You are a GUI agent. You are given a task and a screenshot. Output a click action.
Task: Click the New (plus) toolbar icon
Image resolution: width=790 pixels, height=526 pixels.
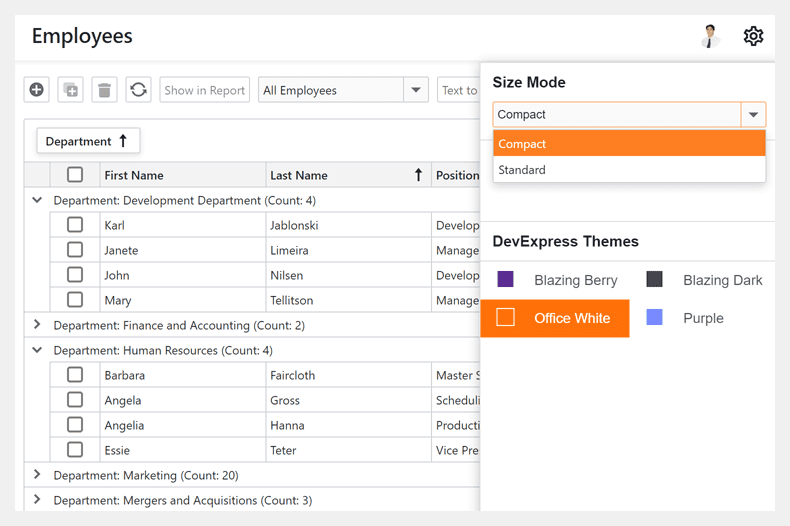point(37,90)
